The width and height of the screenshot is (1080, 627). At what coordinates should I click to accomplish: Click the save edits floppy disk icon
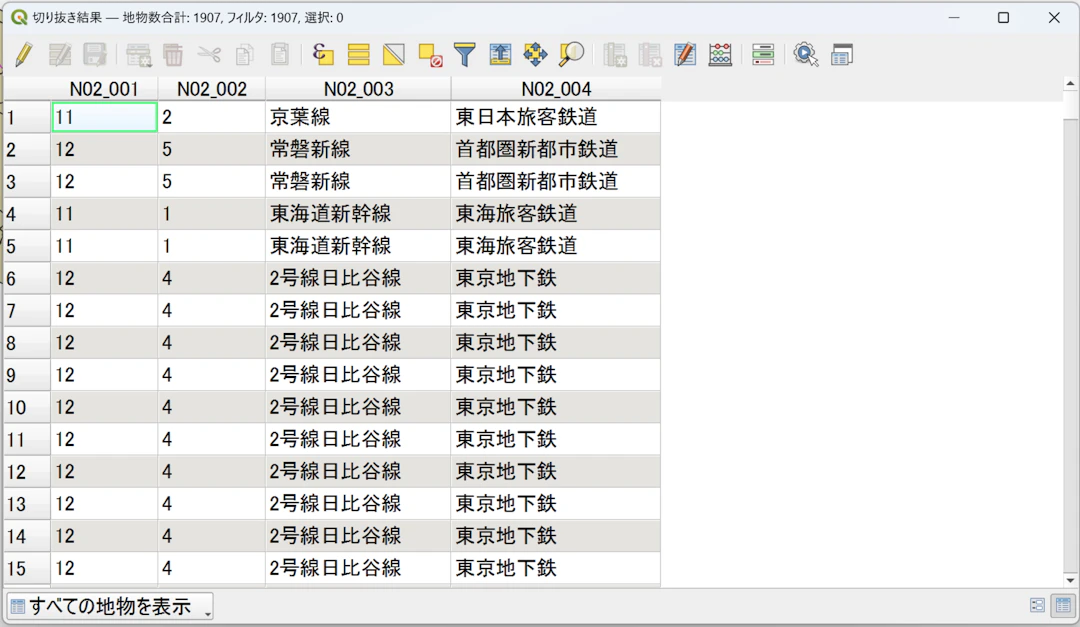(94, 54)
